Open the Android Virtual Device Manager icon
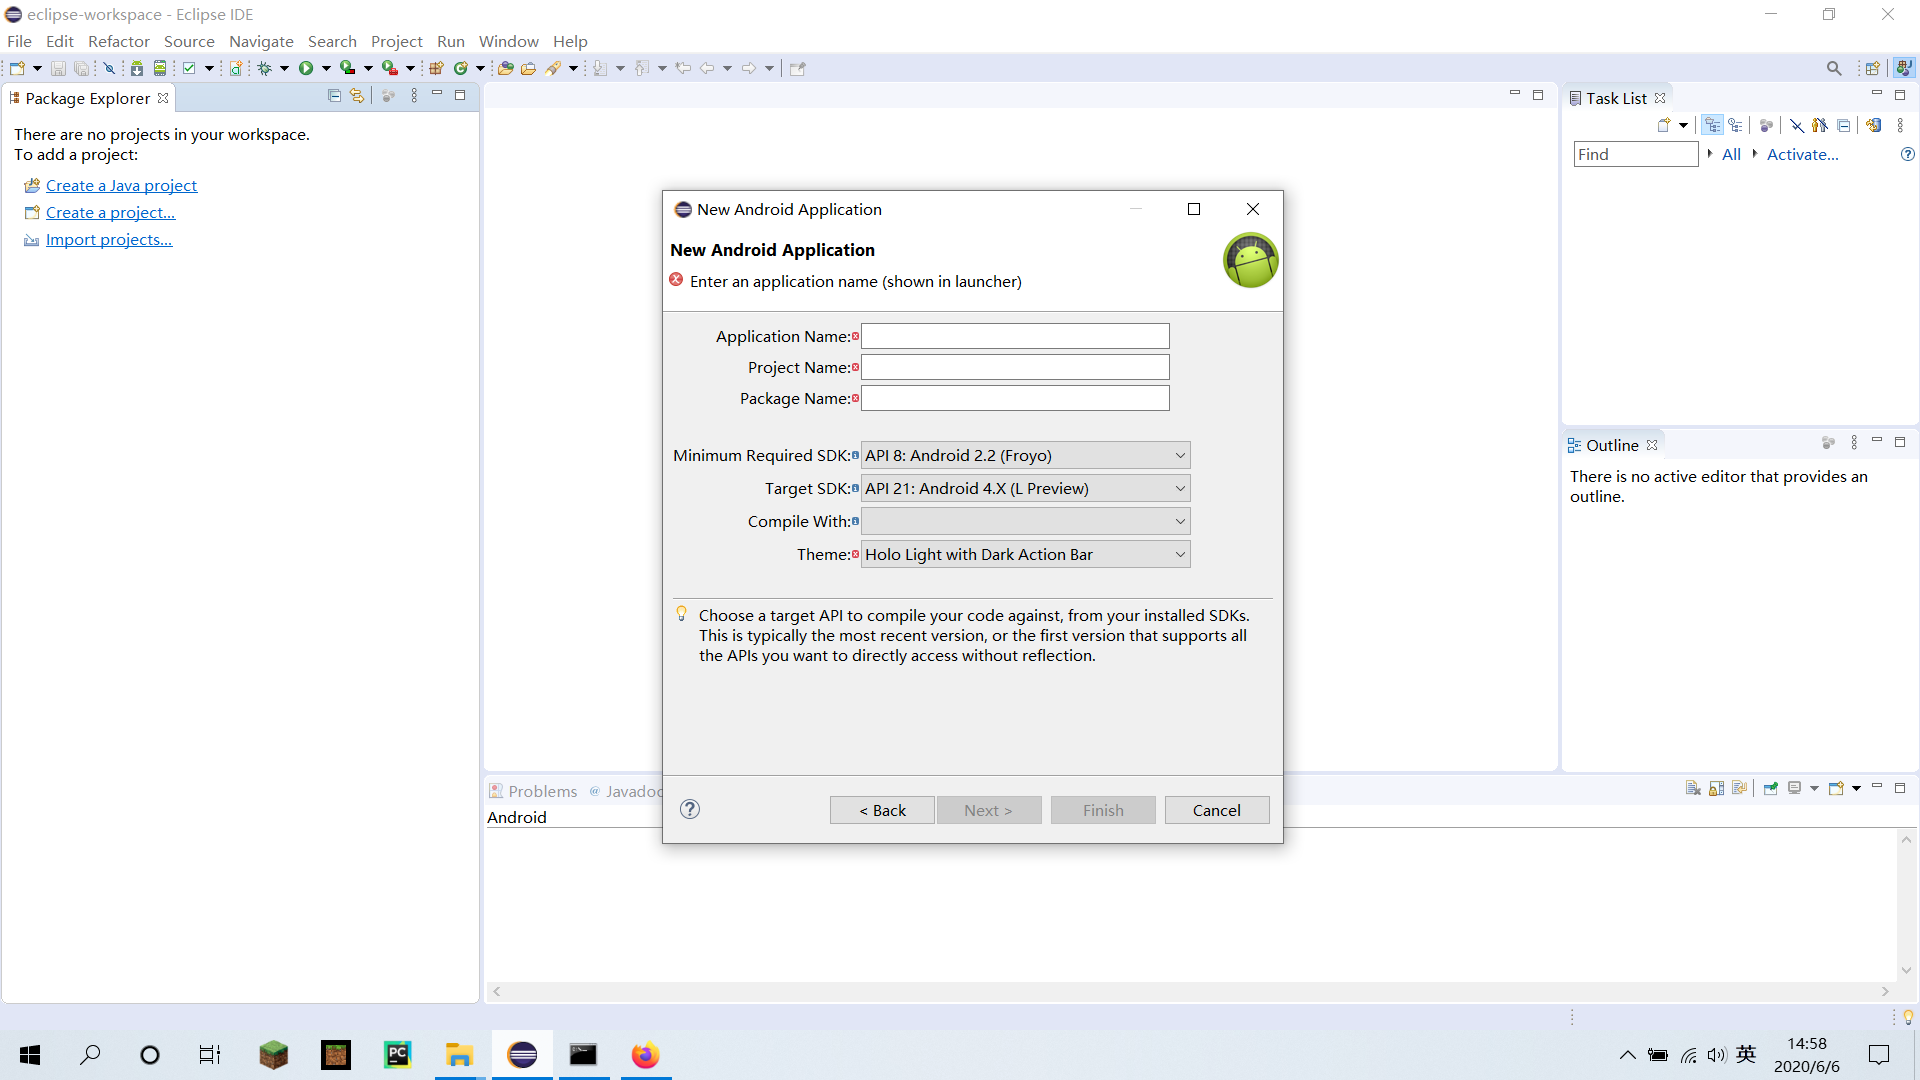The image size is (1920, 1080). (x=160, y=68)
